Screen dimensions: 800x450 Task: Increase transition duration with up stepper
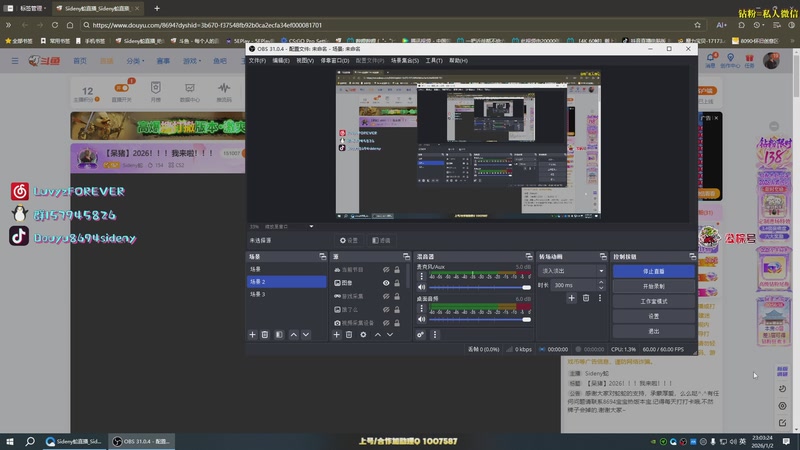tap(601, 282)
